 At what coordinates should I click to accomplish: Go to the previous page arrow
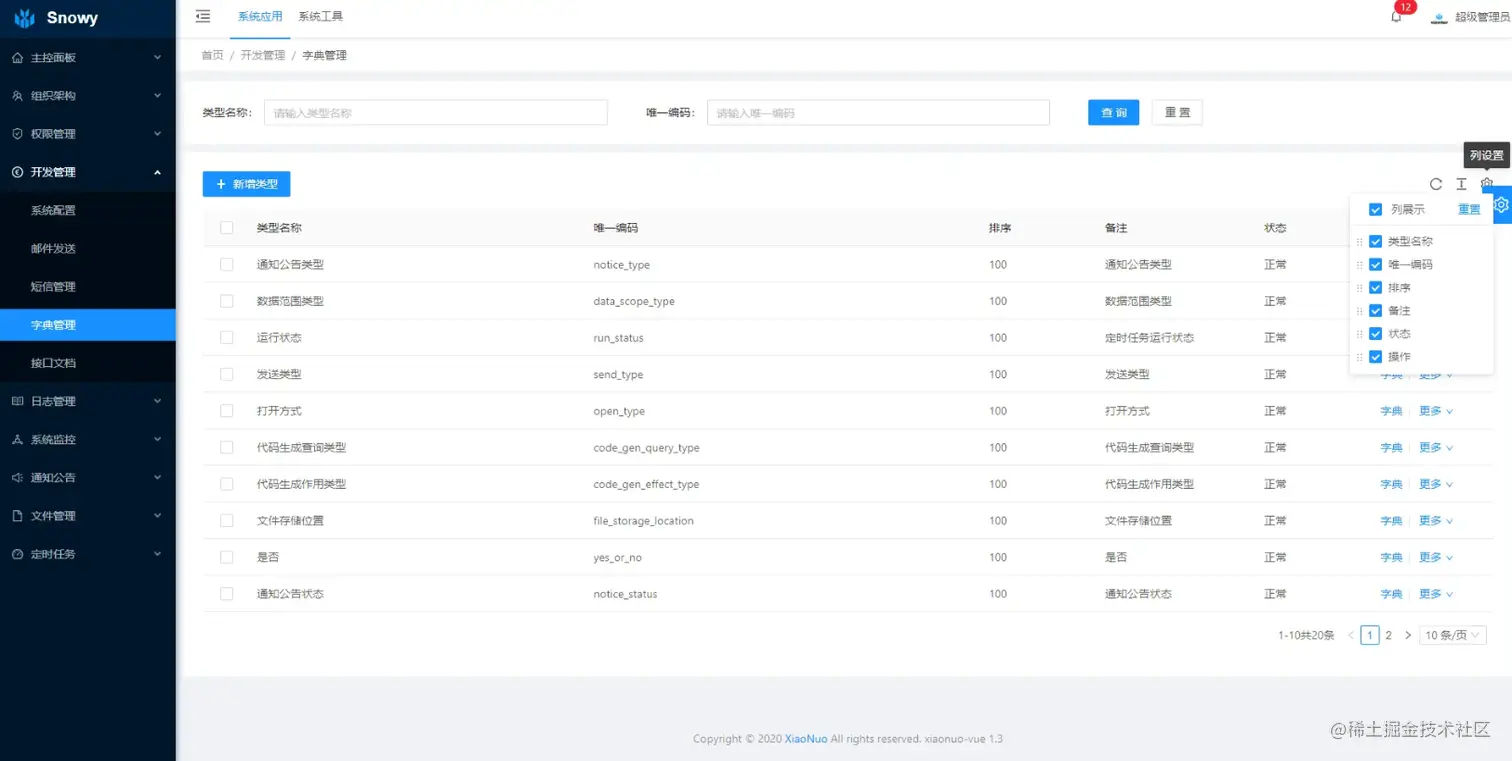tap(1351, 635)
